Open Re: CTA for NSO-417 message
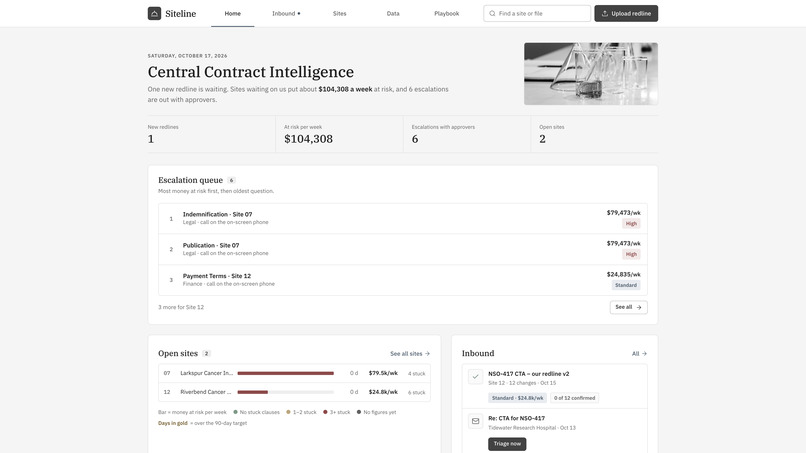Viewport: 806px width, 453px height. [517, 418]
